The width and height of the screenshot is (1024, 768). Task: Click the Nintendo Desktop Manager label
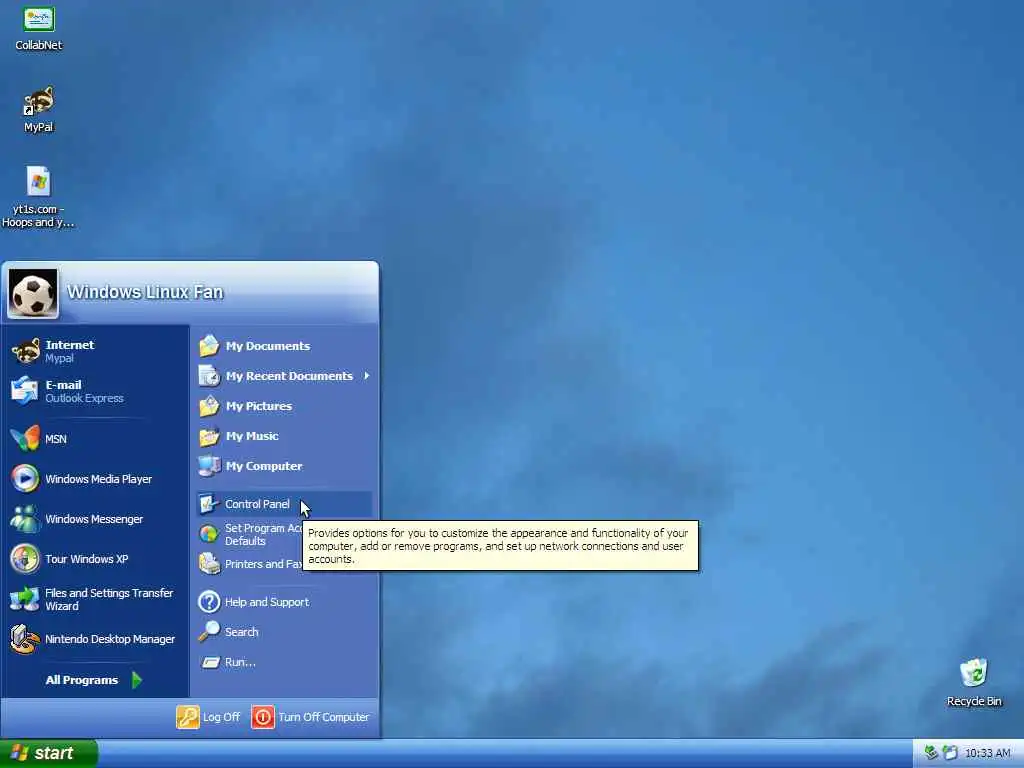(110, 639)
